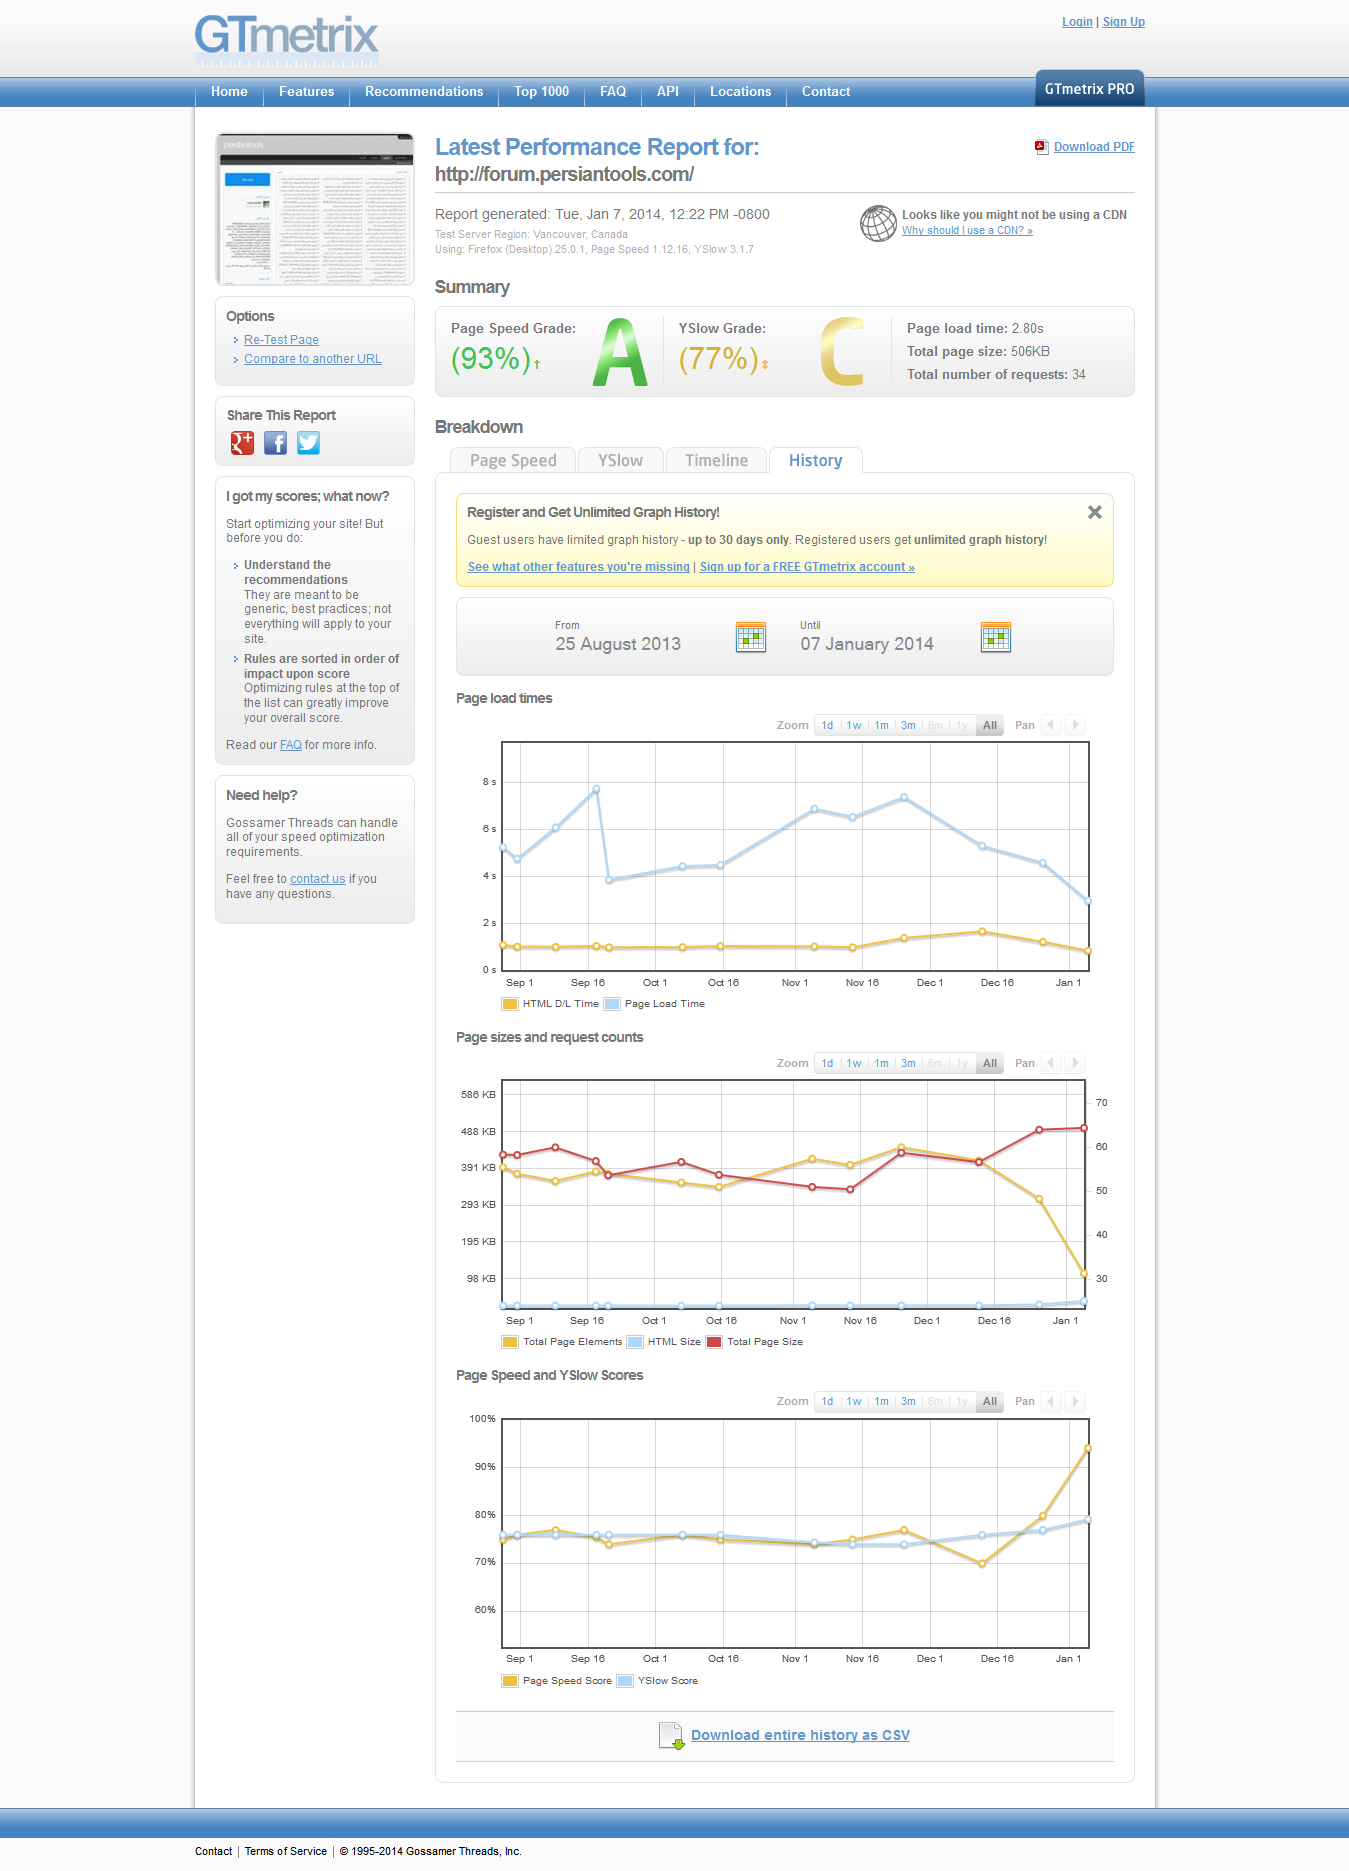Click the Re-Test Page link

coord(281,340)
